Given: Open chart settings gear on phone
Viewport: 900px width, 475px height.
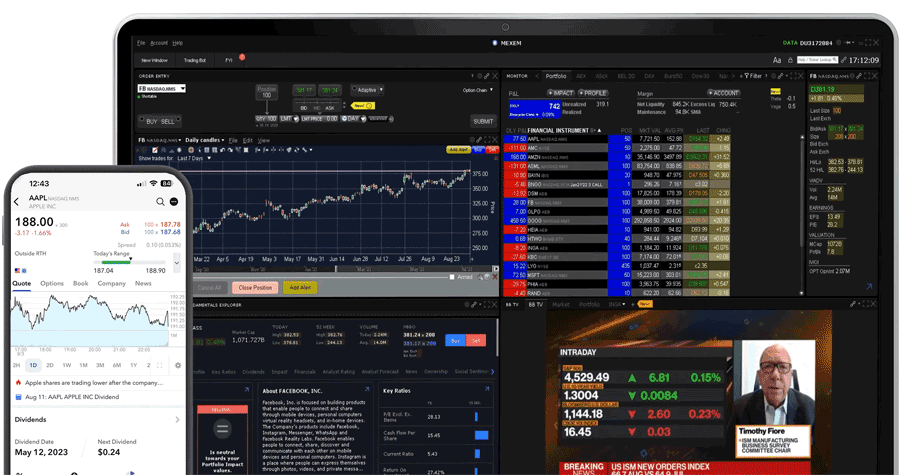Looking at the screenshot, I should [178, 365].
